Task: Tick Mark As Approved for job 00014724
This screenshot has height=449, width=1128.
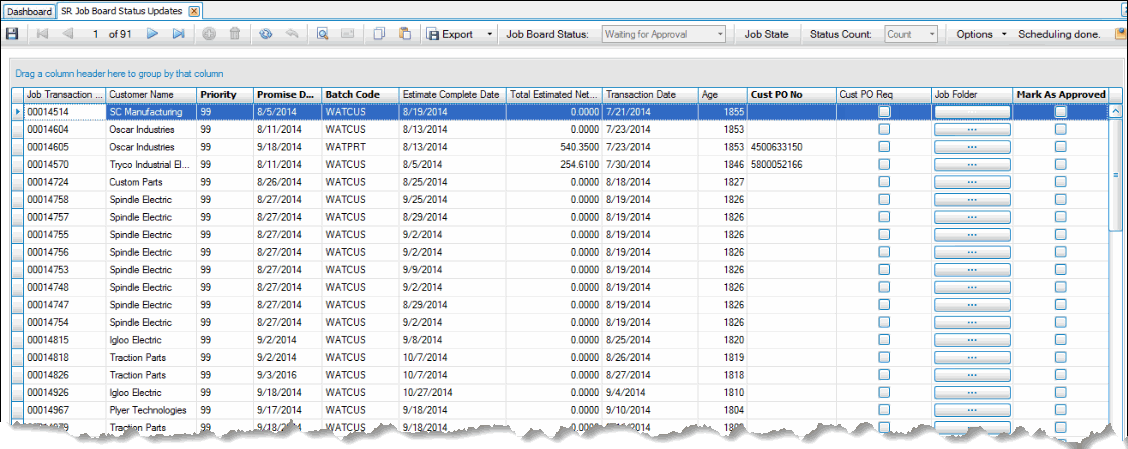Action: point(1060,182)
